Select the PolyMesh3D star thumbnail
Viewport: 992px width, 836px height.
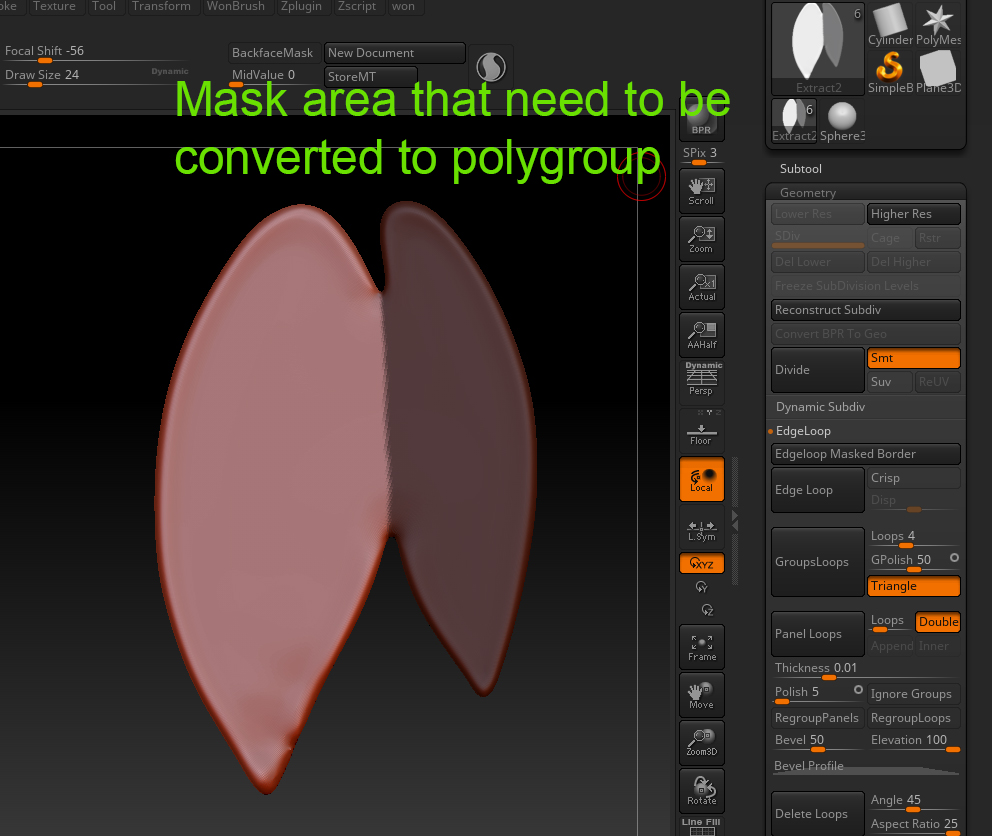point(937,18)
